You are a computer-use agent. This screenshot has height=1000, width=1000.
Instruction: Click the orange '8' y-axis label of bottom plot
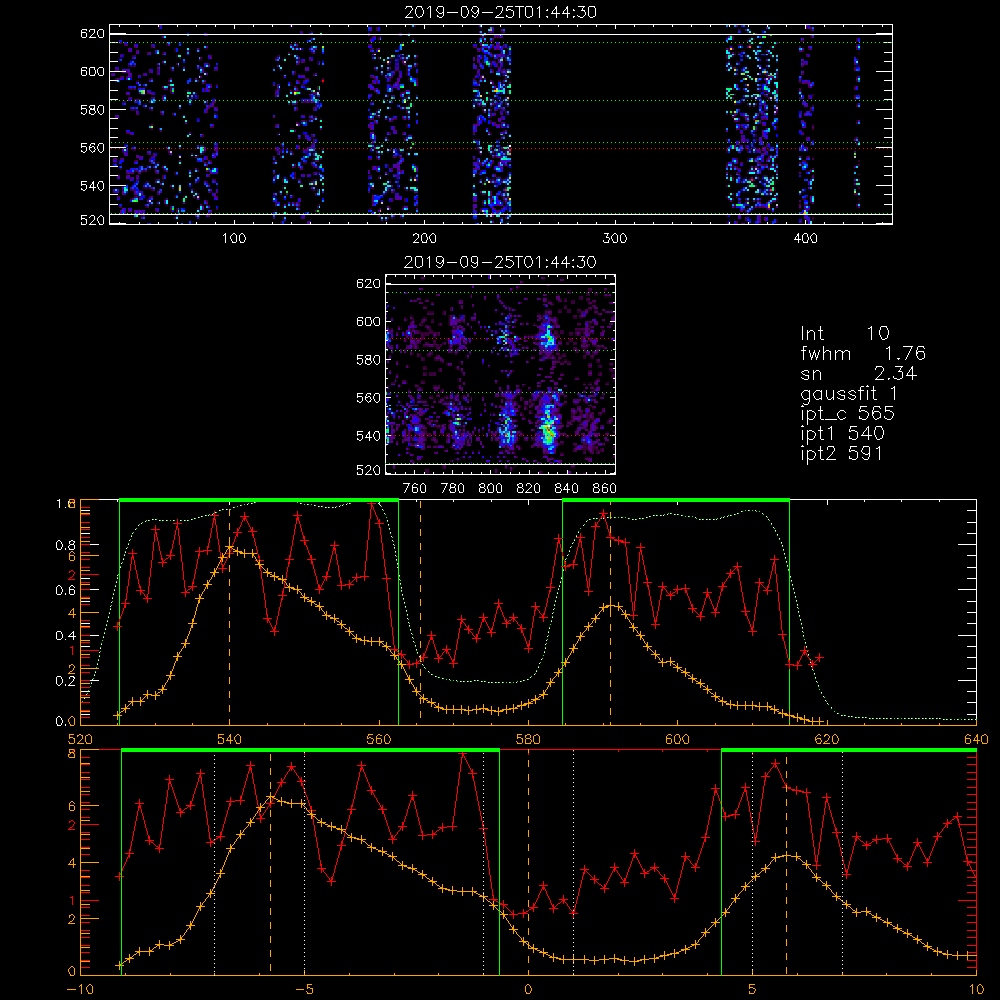point(72,753)
